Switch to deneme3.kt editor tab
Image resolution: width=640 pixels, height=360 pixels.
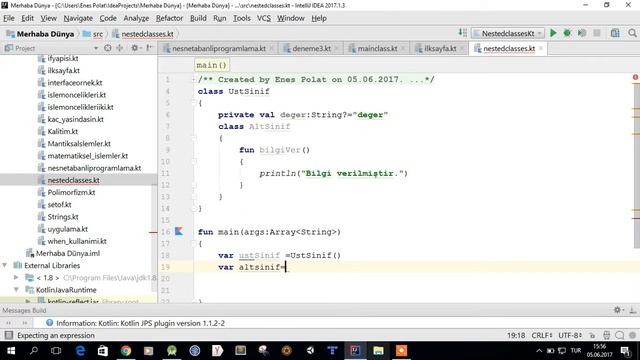[x=311, y=48]
